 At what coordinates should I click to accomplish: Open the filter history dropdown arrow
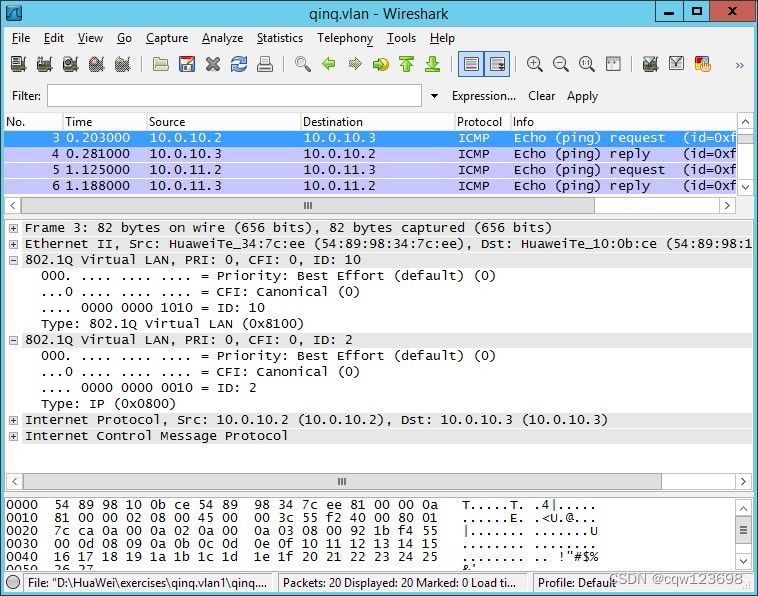tap(434, 96)
